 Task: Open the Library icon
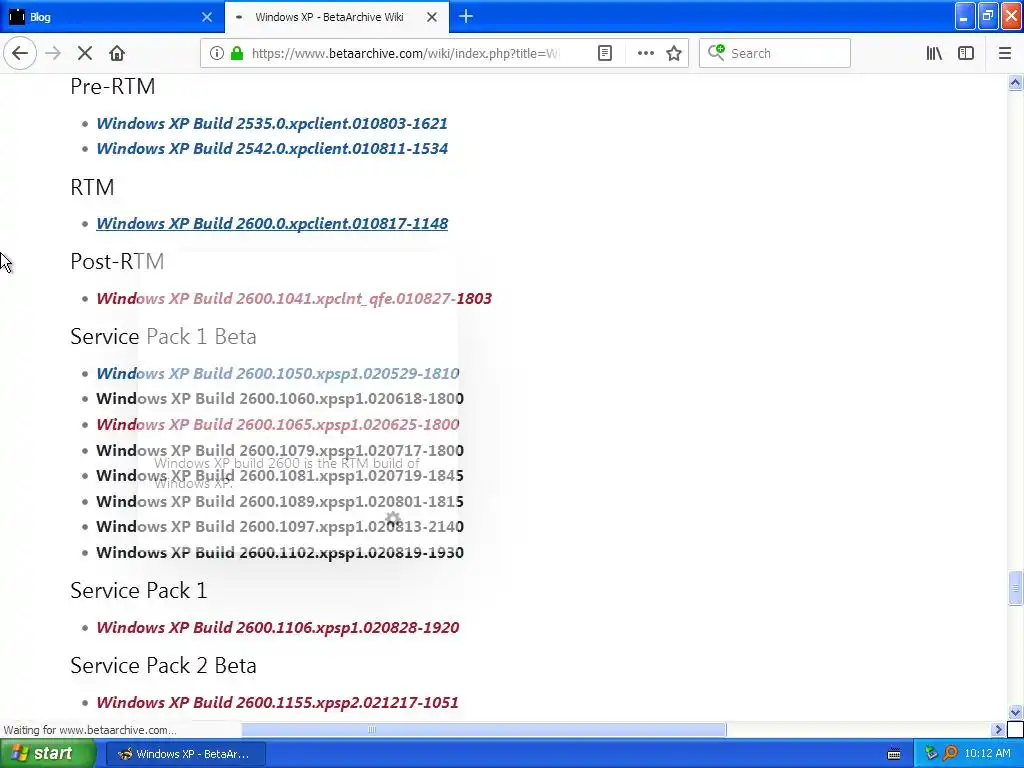pyautogui.click(x=934, y=54)
